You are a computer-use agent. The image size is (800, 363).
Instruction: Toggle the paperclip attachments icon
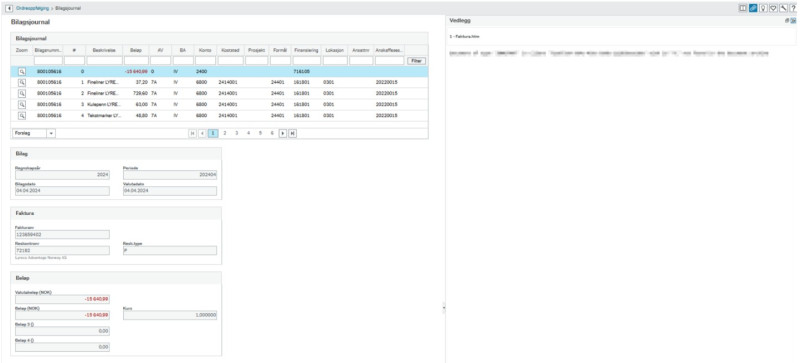coord(753,8)
